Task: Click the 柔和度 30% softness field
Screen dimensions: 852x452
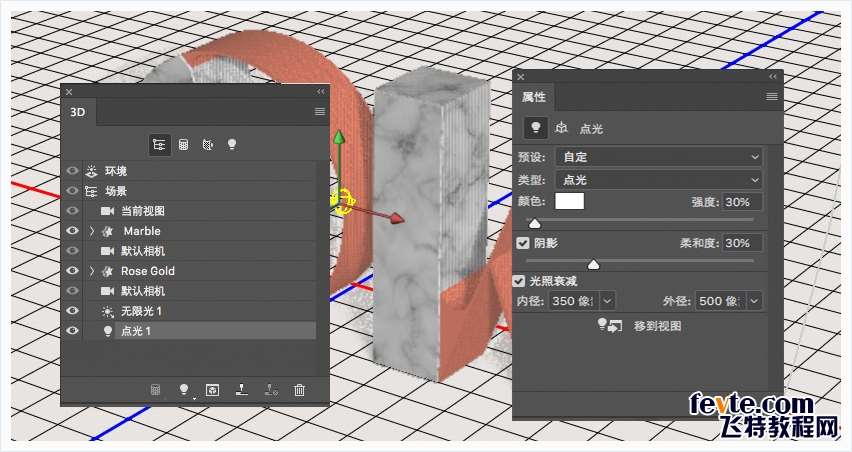Action: pos(742,243)
